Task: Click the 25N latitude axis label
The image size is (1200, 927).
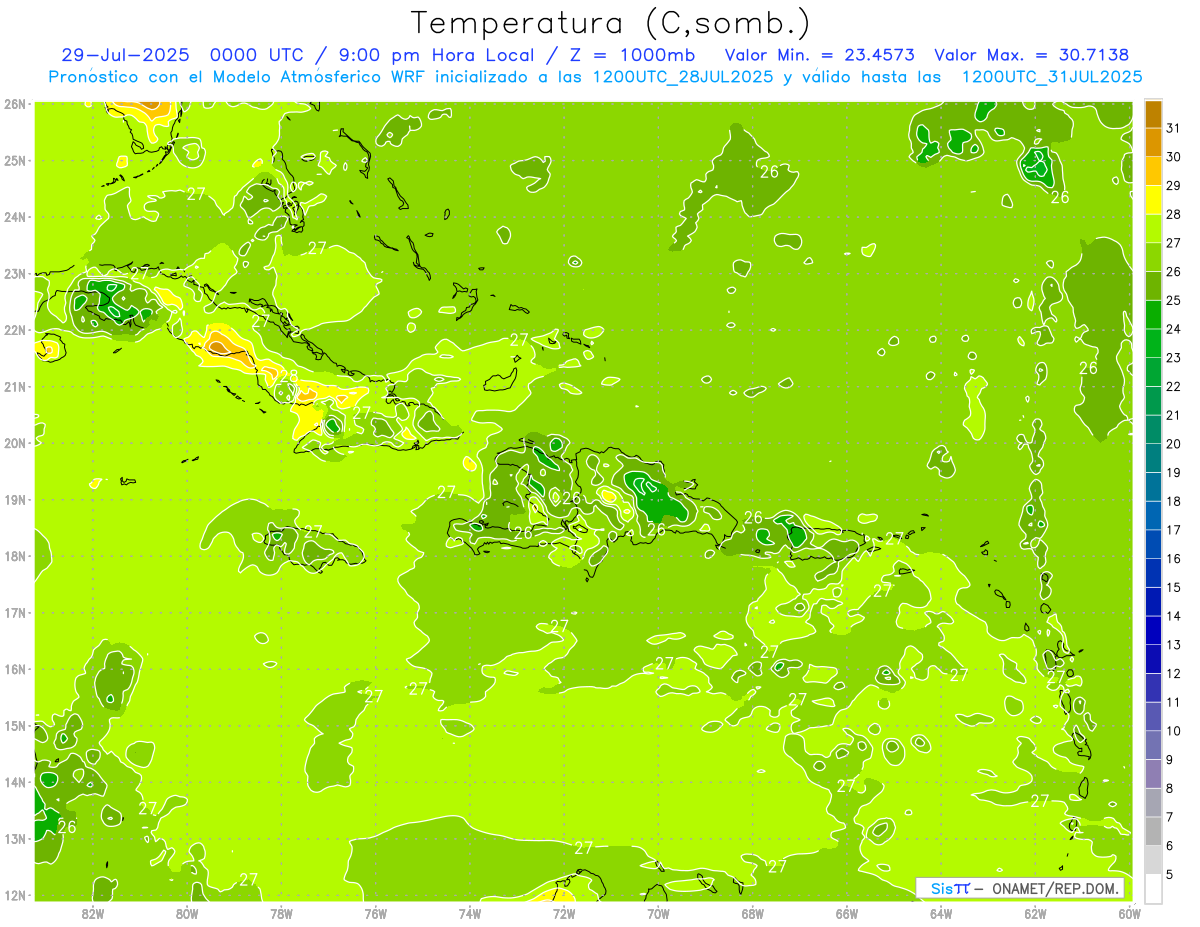Action: click(x=14, y=160)
